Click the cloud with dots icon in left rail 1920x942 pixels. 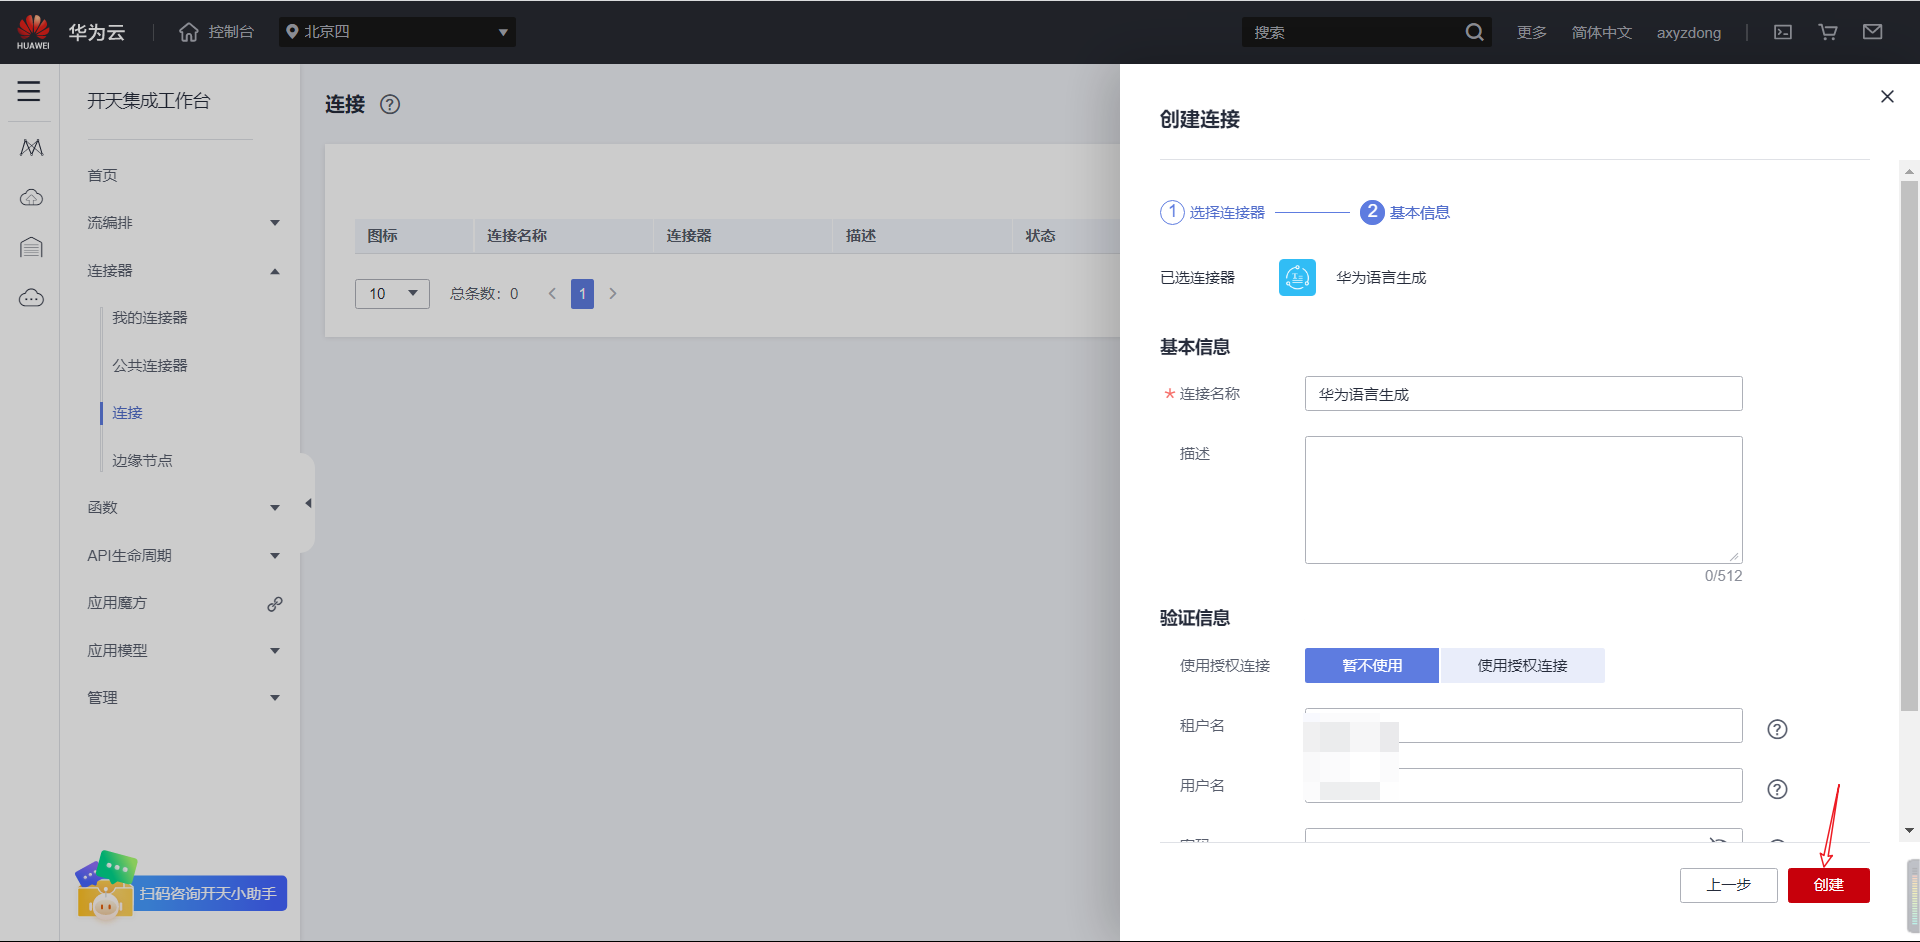31,298
